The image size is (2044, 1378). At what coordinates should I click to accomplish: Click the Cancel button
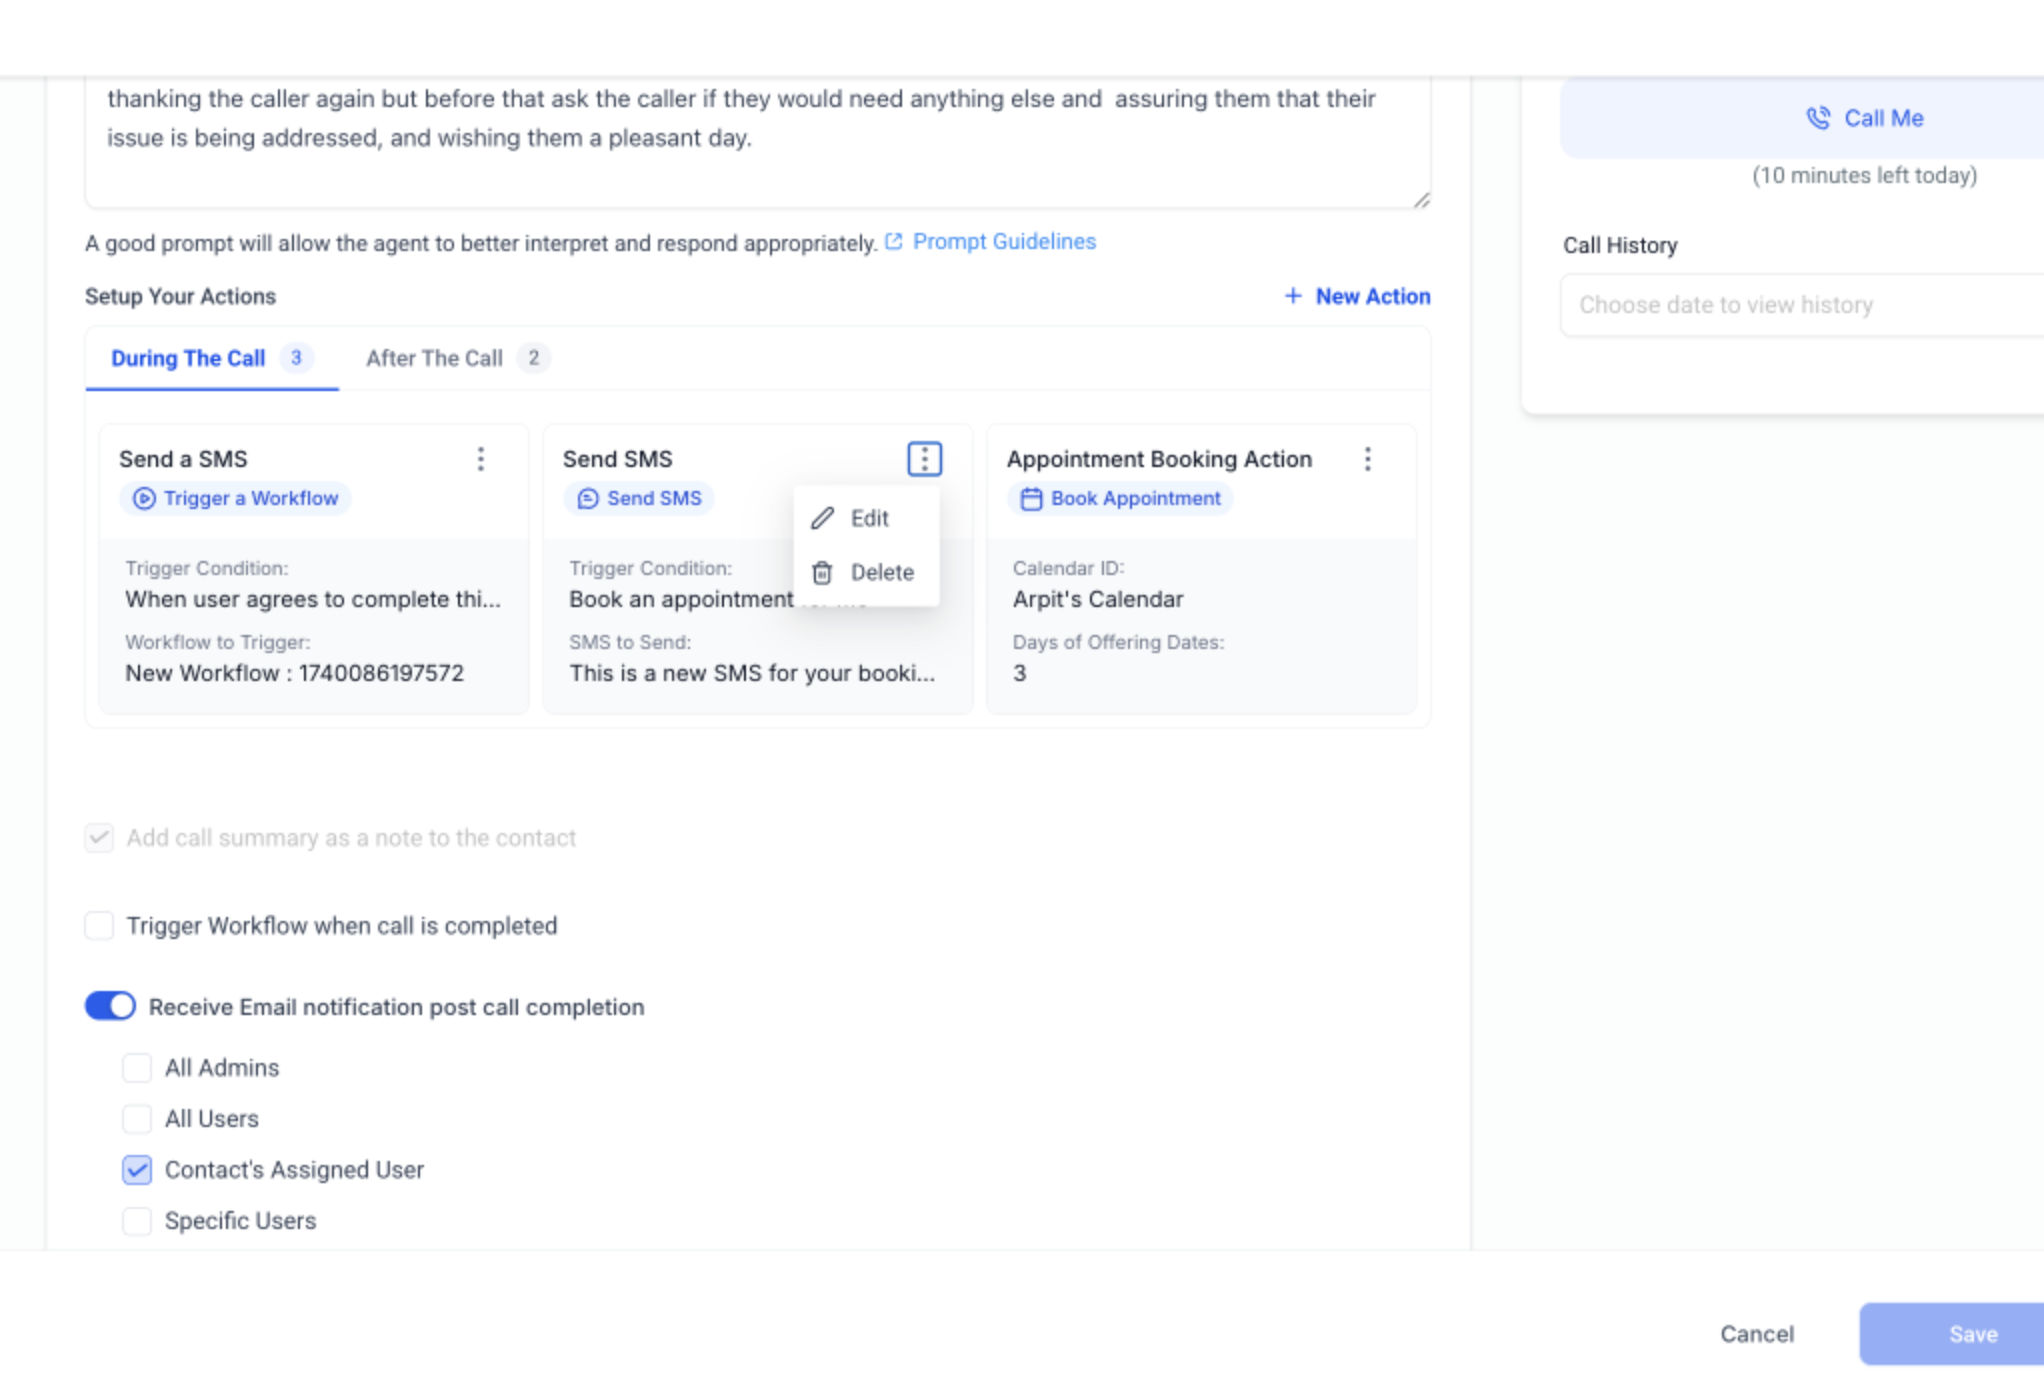click(1757, 1333)
